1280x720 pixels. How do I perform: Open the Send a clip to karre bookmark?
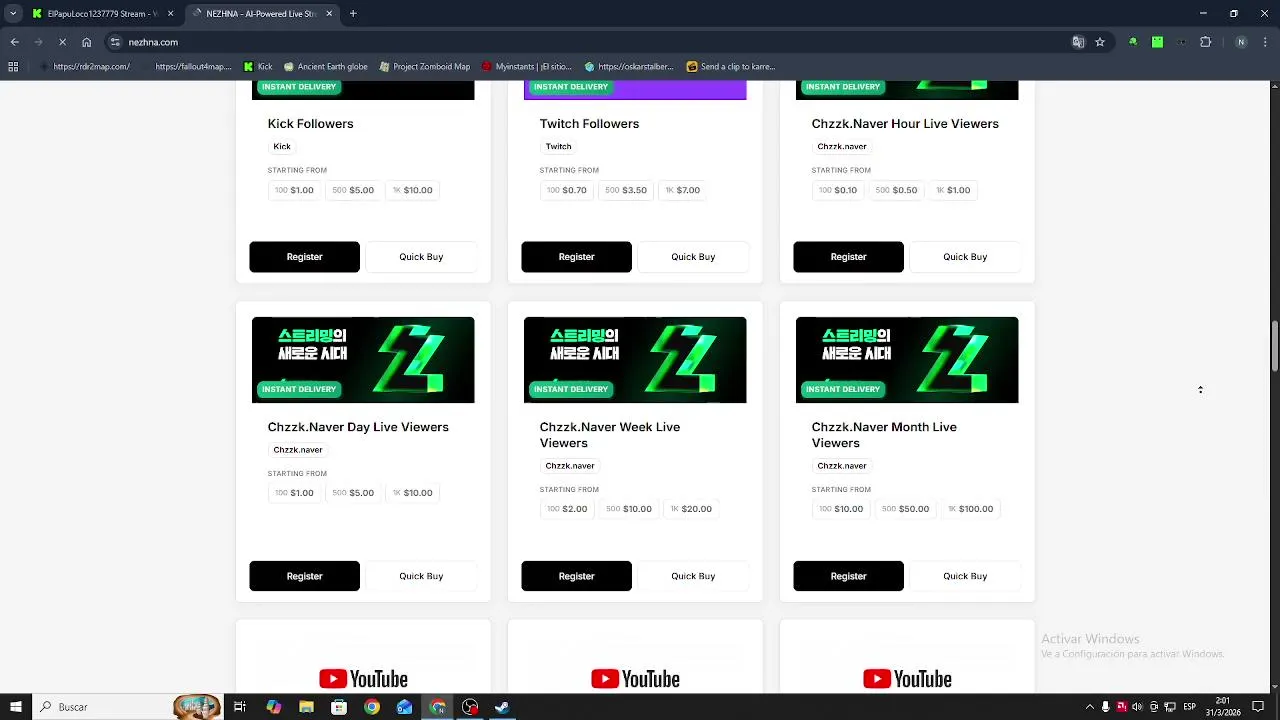pyautogui.click(x=731, y=67)
